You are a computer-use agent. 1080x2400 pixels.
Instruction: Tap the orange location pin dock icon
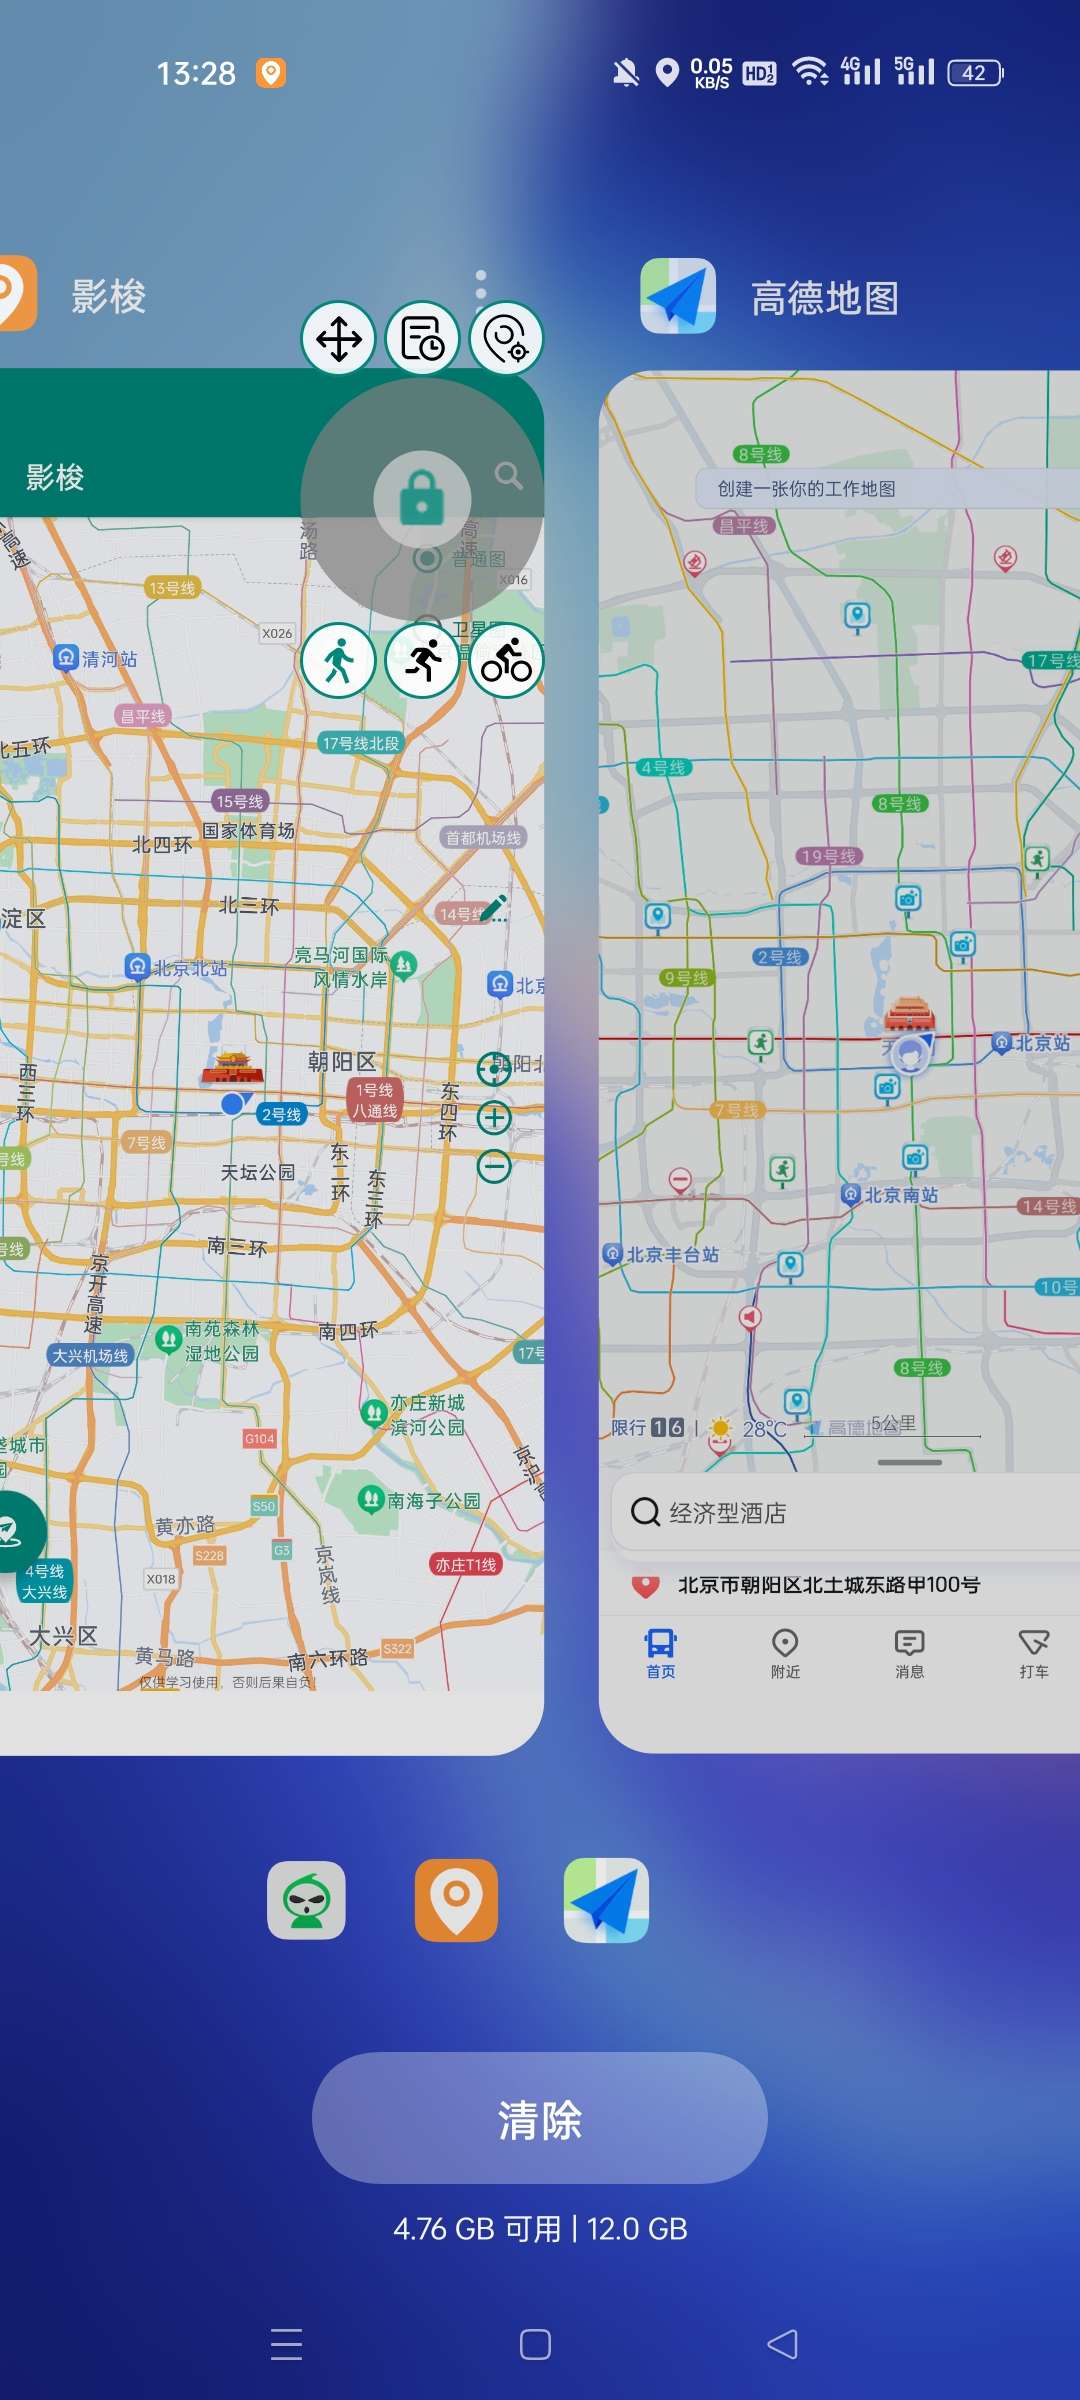(456, 1900)
